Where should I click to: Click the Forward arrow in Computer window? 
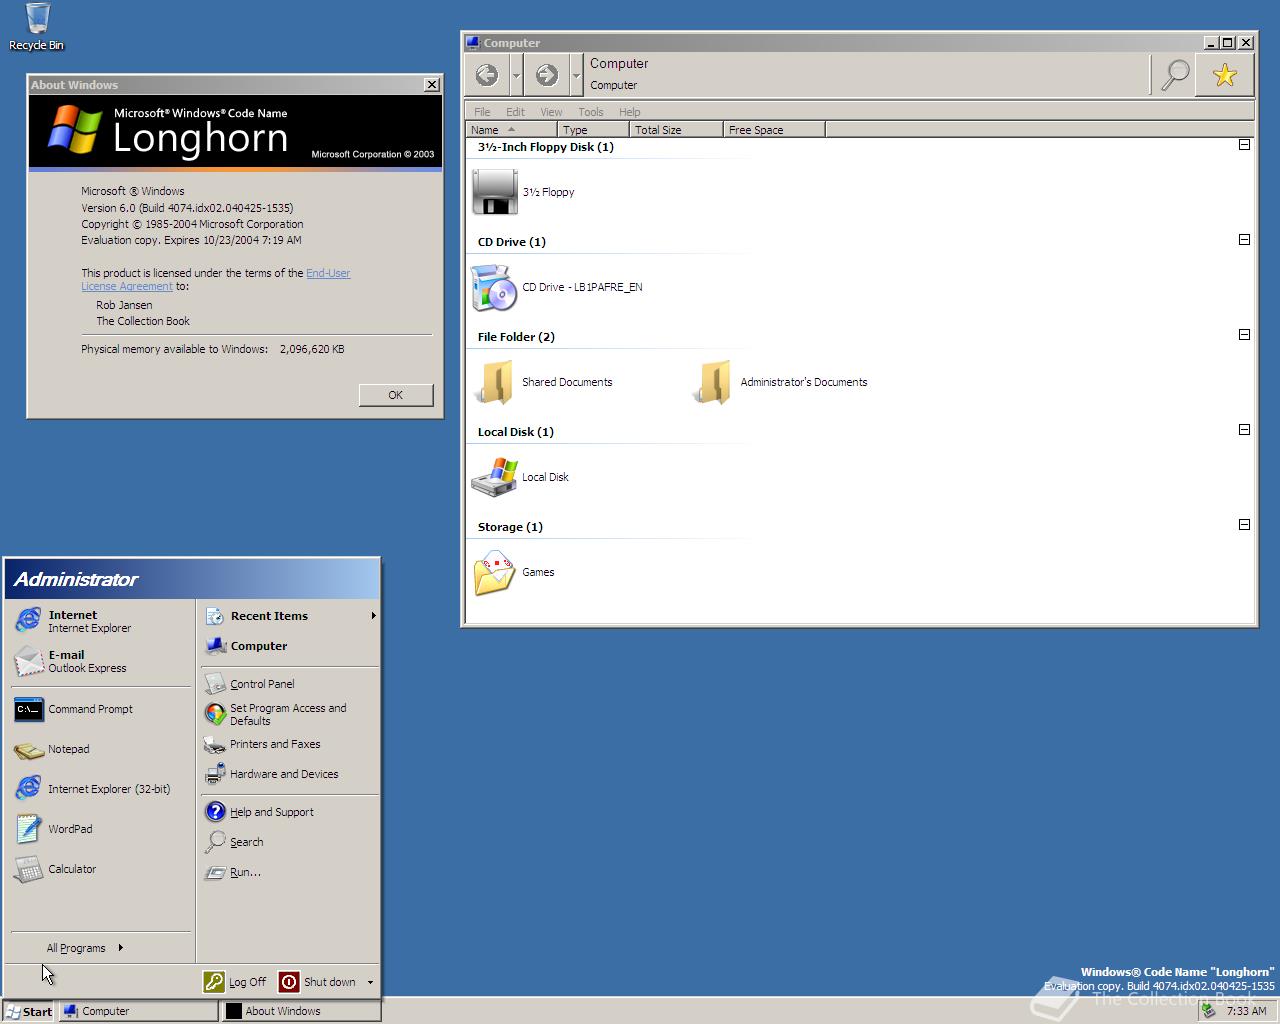[547, 75]
